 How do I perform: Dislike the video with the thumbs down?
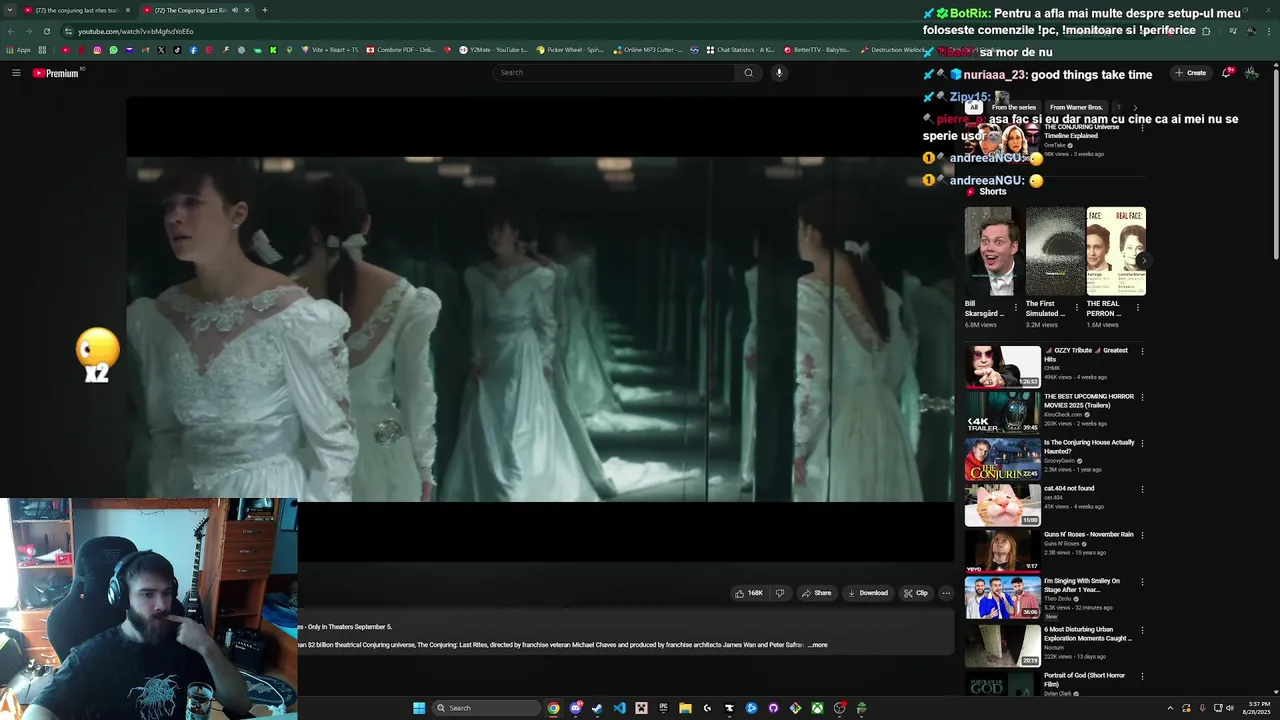(x=780, y=593)
